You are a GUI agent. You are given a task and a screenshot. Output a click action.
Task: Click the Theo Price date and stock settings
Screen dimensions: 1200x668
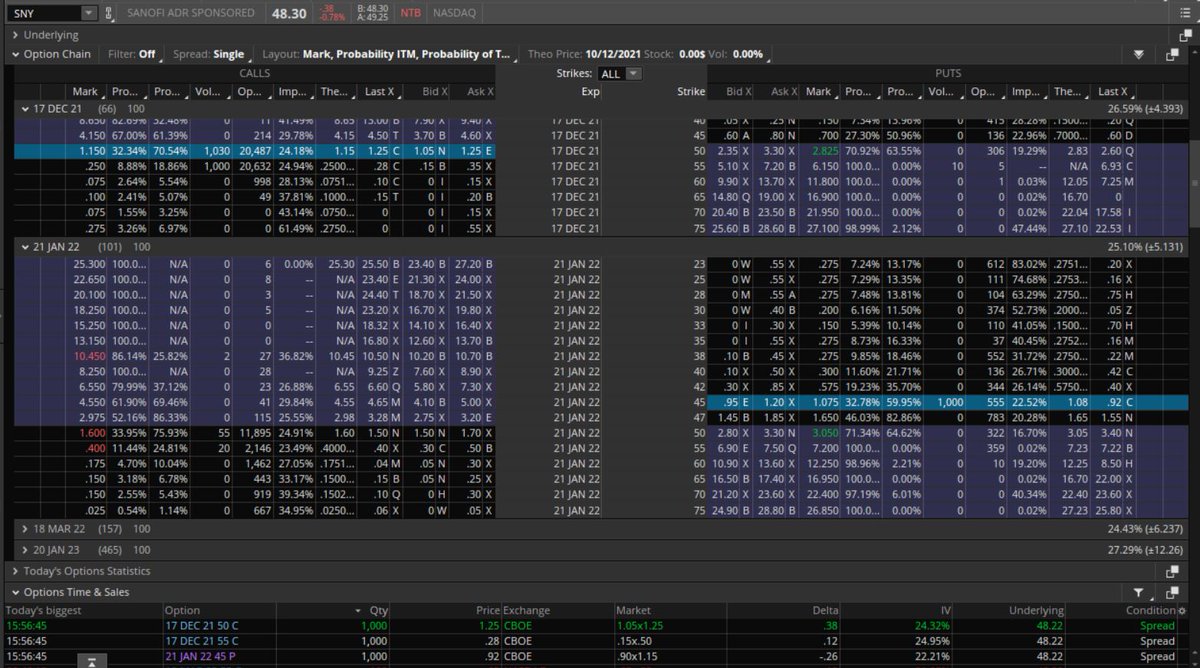(646, 54)
